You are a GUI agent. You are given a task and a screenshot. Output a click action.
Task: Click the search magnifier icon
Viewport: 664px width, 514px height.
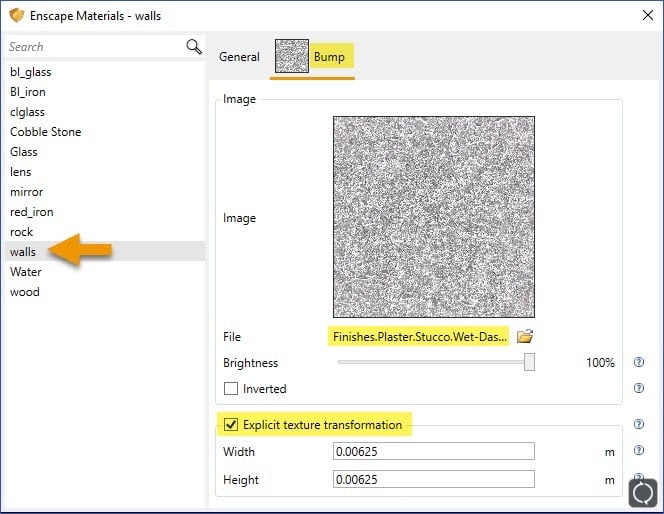(x=194, y=47)
